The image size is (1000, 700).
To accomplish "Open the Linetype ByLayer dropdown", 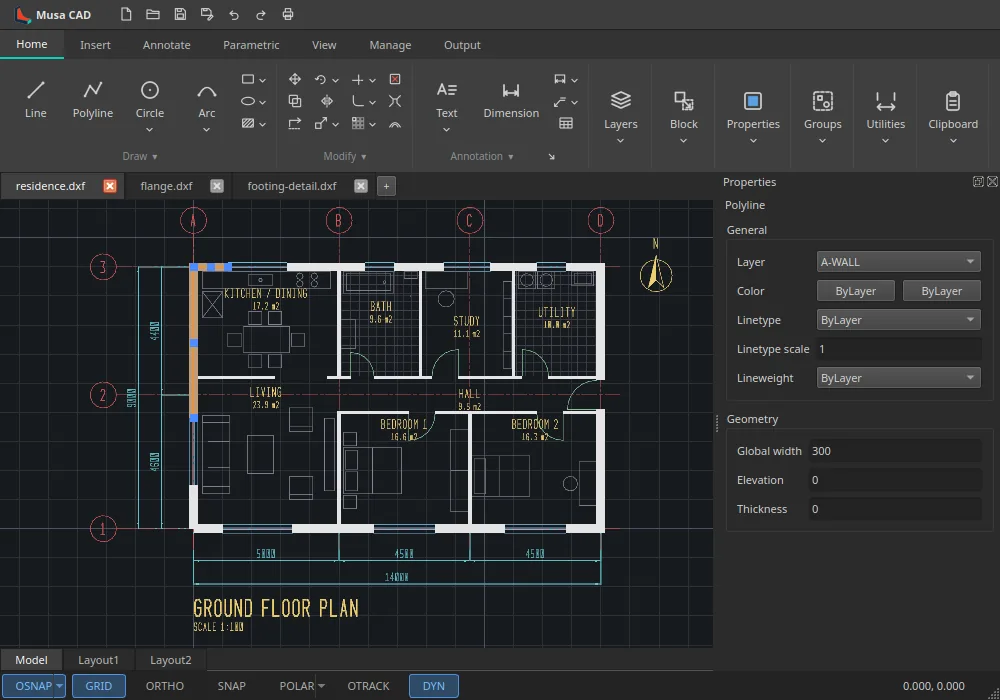I will 899,319.
